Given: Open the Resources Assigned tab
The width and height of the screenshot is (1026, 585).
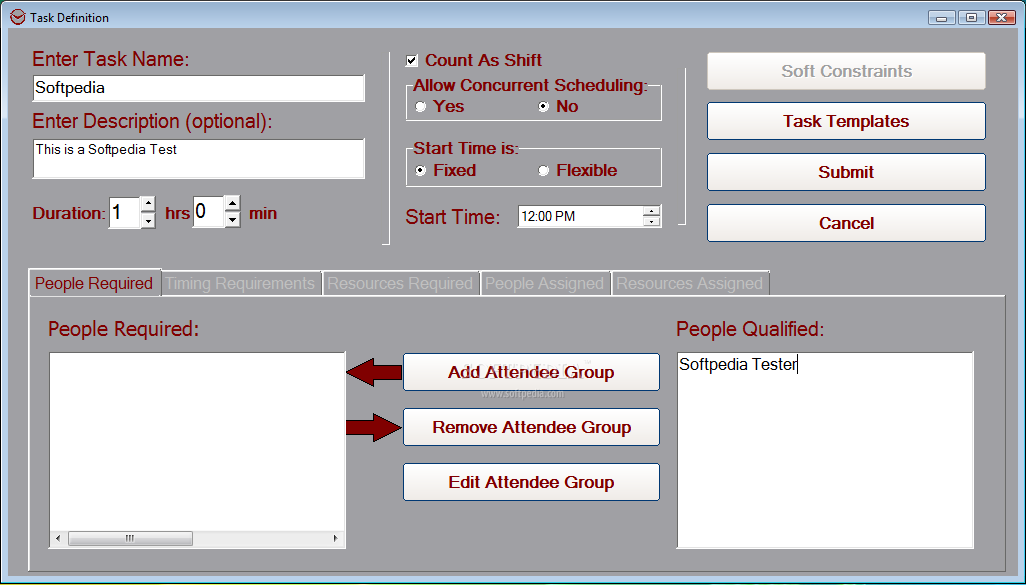Looking at the screenshot, I should click(690, 283).
